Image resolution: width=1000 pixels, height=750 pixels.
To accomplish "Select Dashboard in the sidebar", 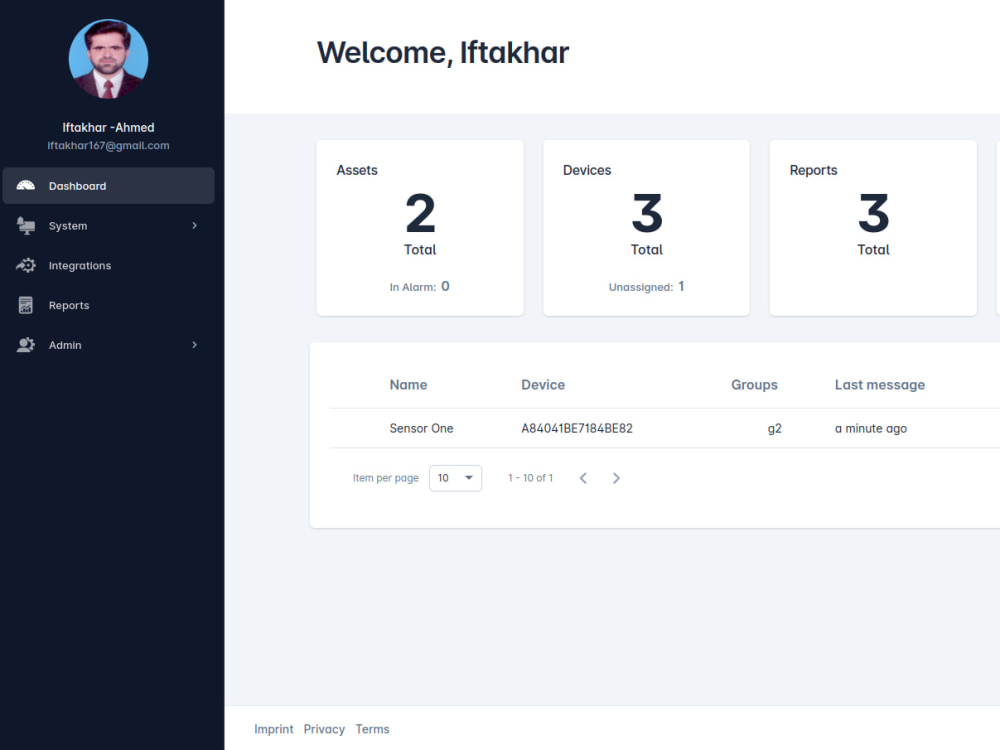I will coord(108,186).
